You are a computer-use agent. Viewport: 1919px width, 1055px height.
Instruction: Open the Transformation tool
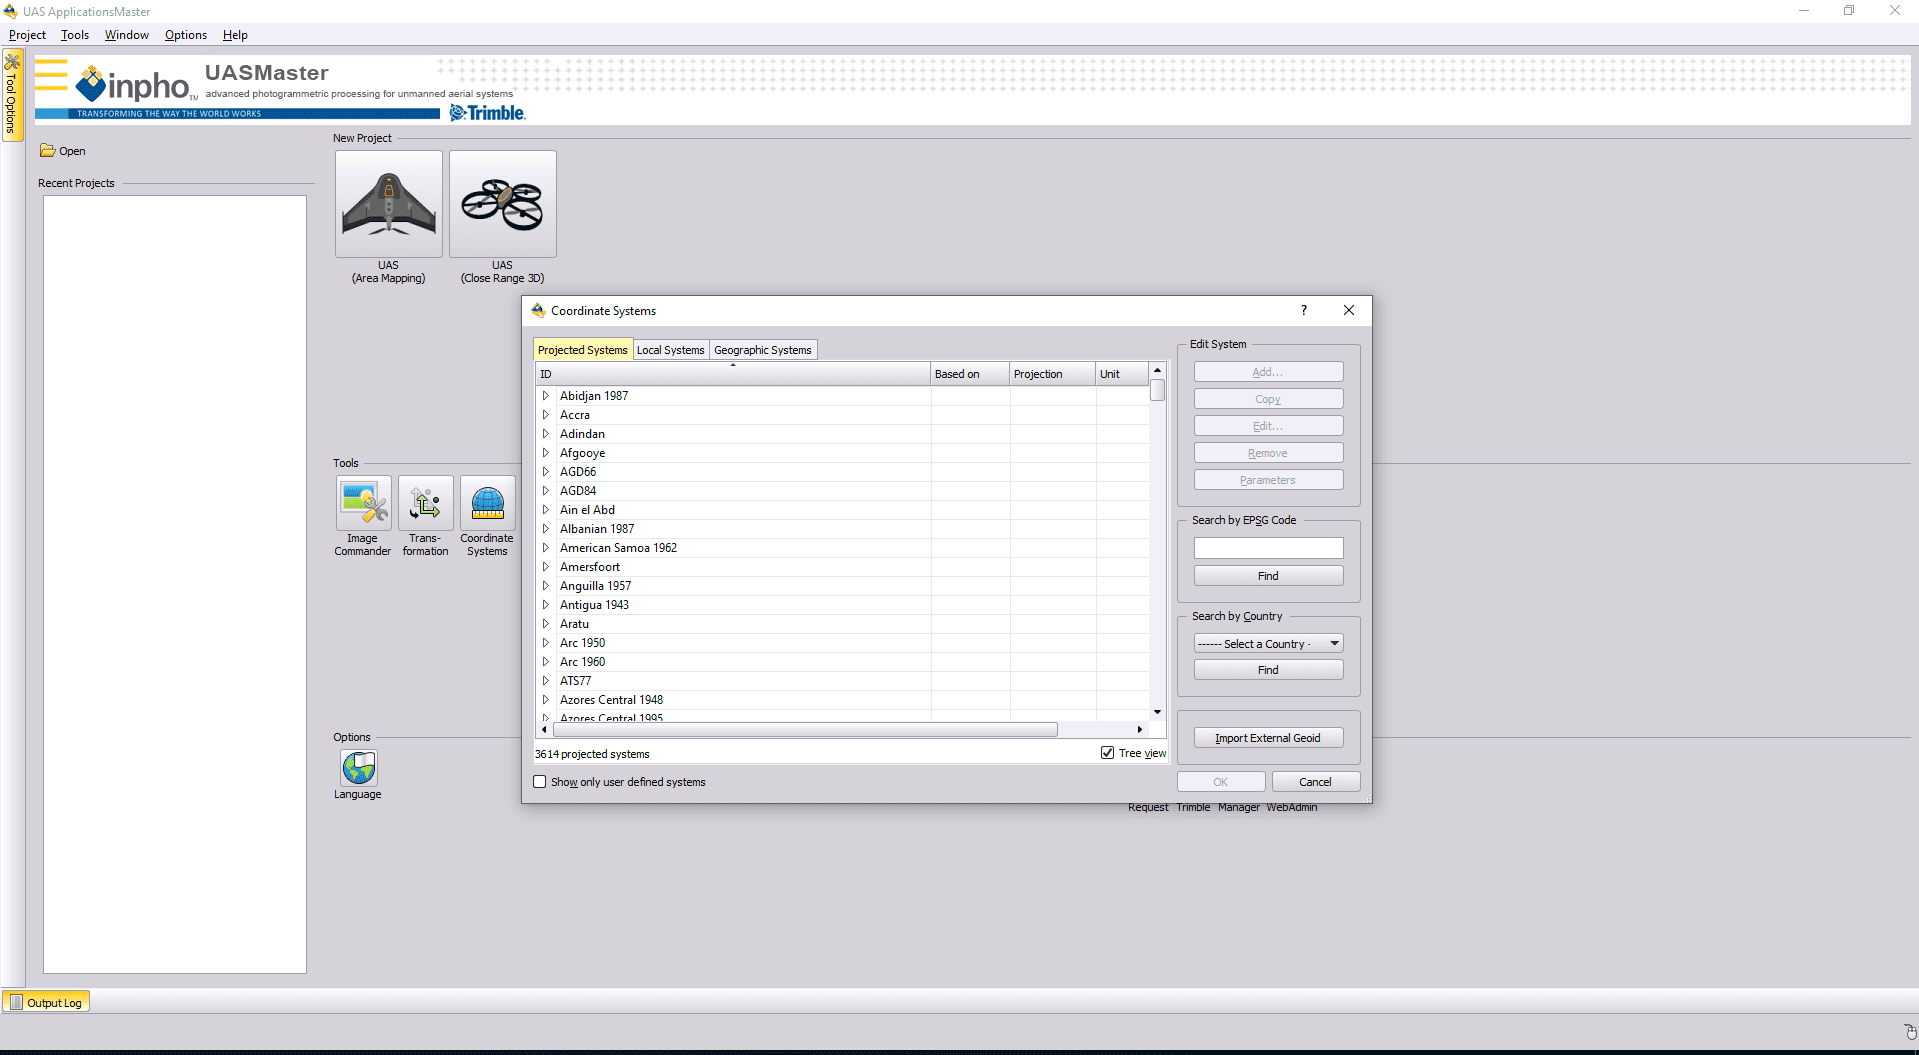click(x=425, y=504)
